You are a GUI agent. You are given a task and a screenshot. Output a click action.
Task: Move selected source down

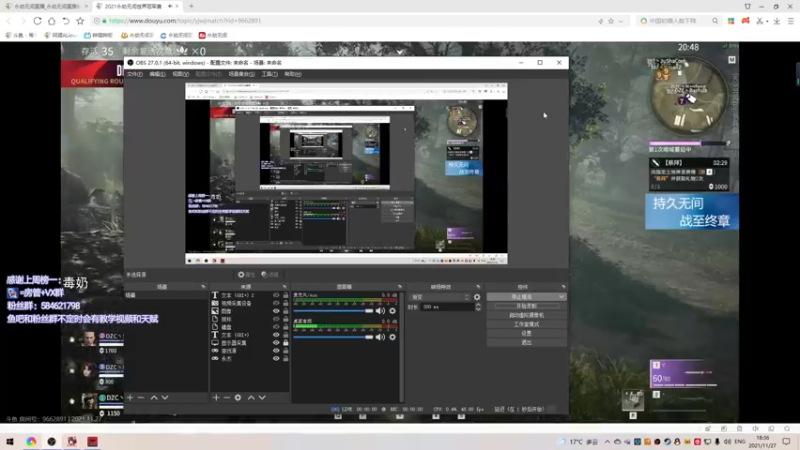[262, 397]
